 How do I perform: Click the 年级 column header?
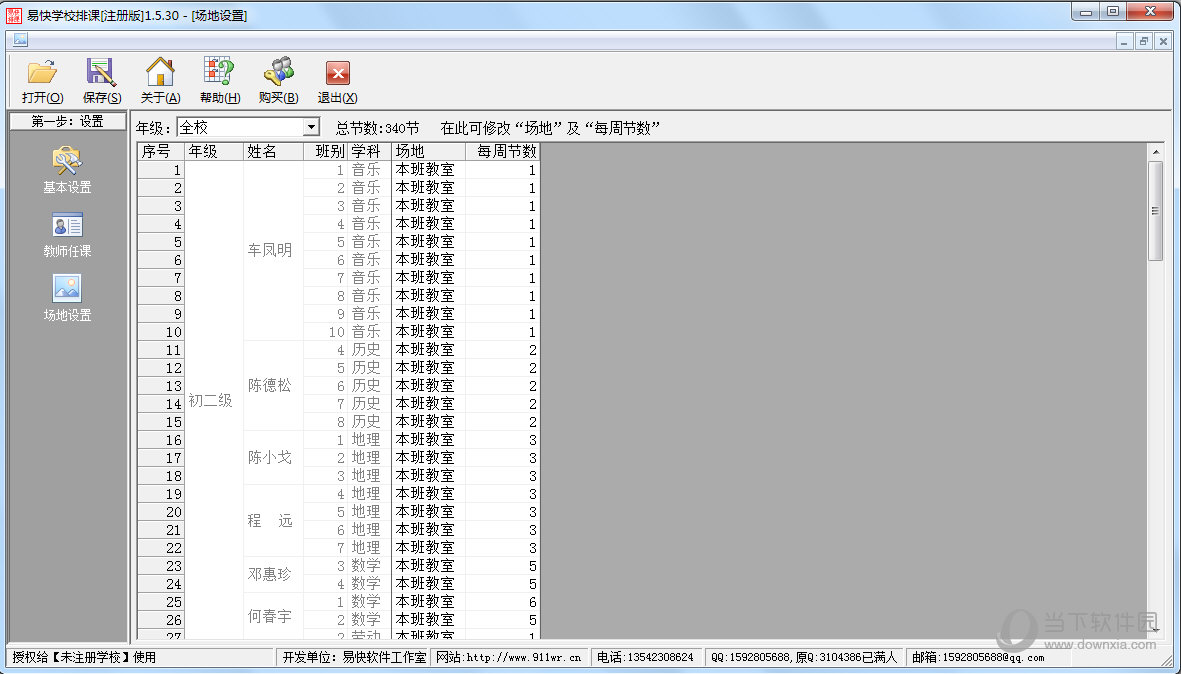(x=214, y=151)
